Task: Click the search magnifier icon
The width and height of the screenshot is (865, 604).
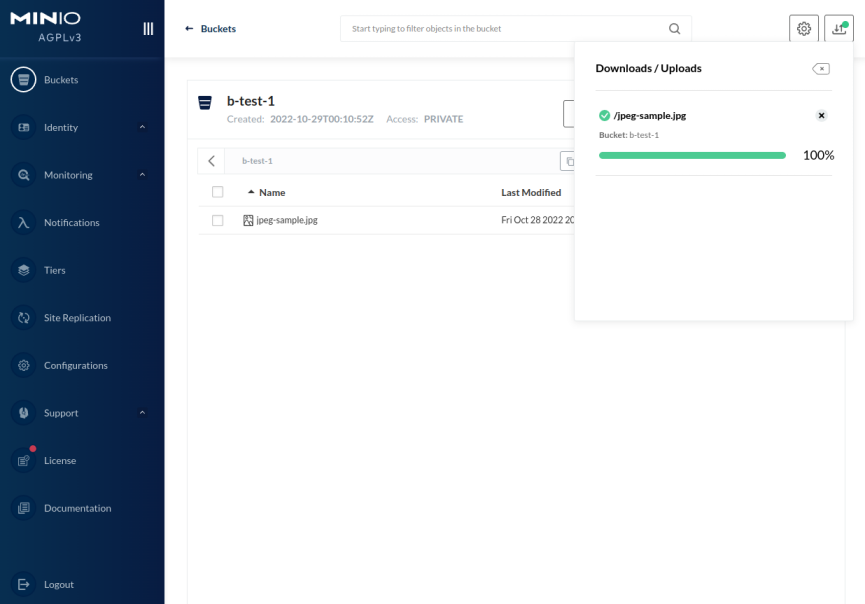Action: pyautogui.click(x=675, y=29)
